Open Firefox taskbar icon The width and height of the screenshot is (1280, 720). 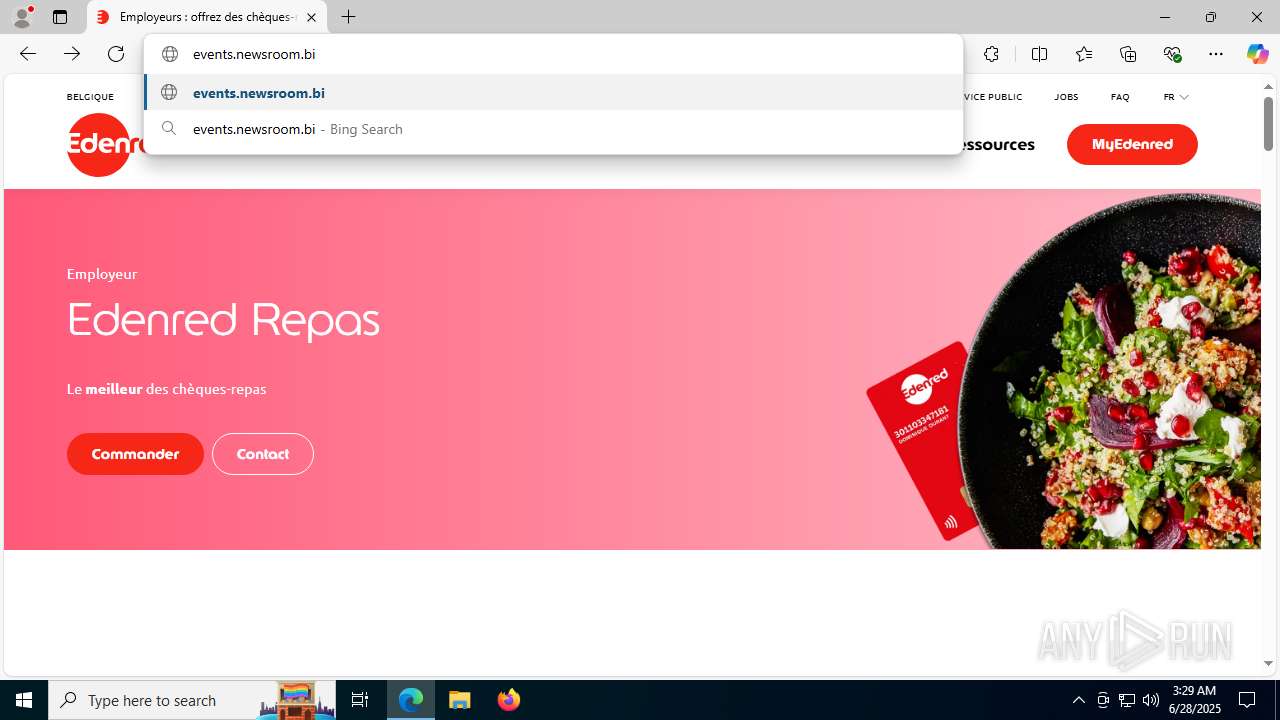508,700
